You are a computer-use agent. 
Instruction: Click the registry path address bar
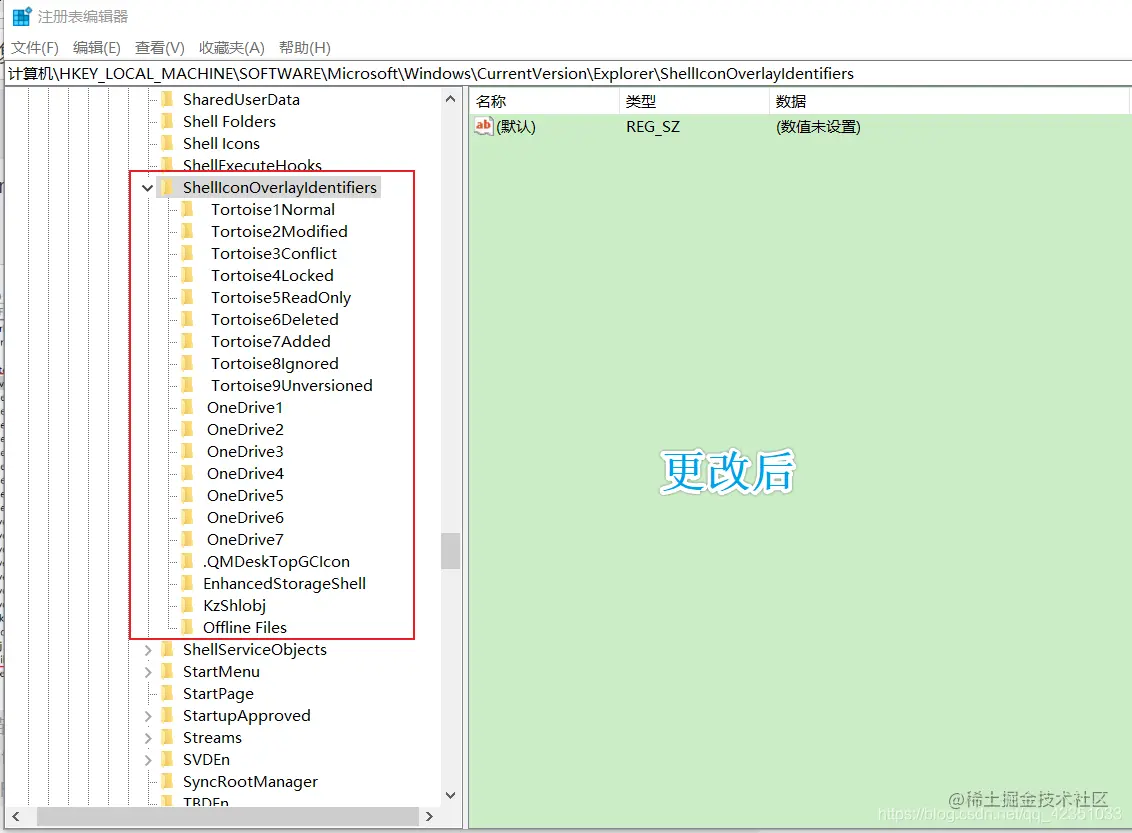pos(567,74)
